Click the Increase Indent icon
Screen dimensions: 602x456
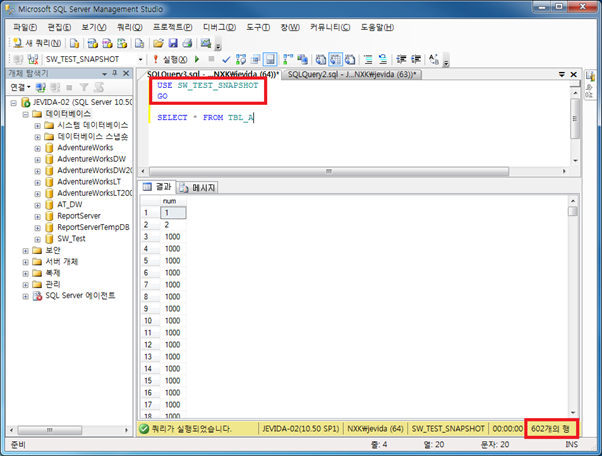(416, 59)
